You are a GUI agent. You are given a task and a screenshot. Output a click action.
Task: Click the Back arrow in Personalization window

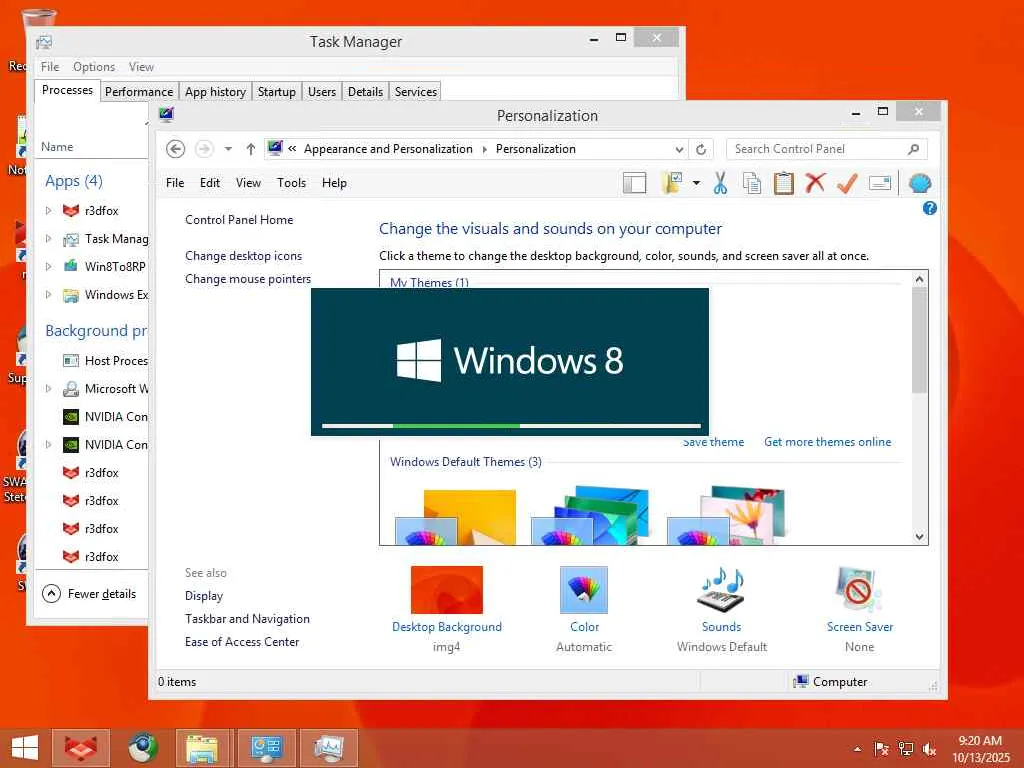(x=175, y=149)
